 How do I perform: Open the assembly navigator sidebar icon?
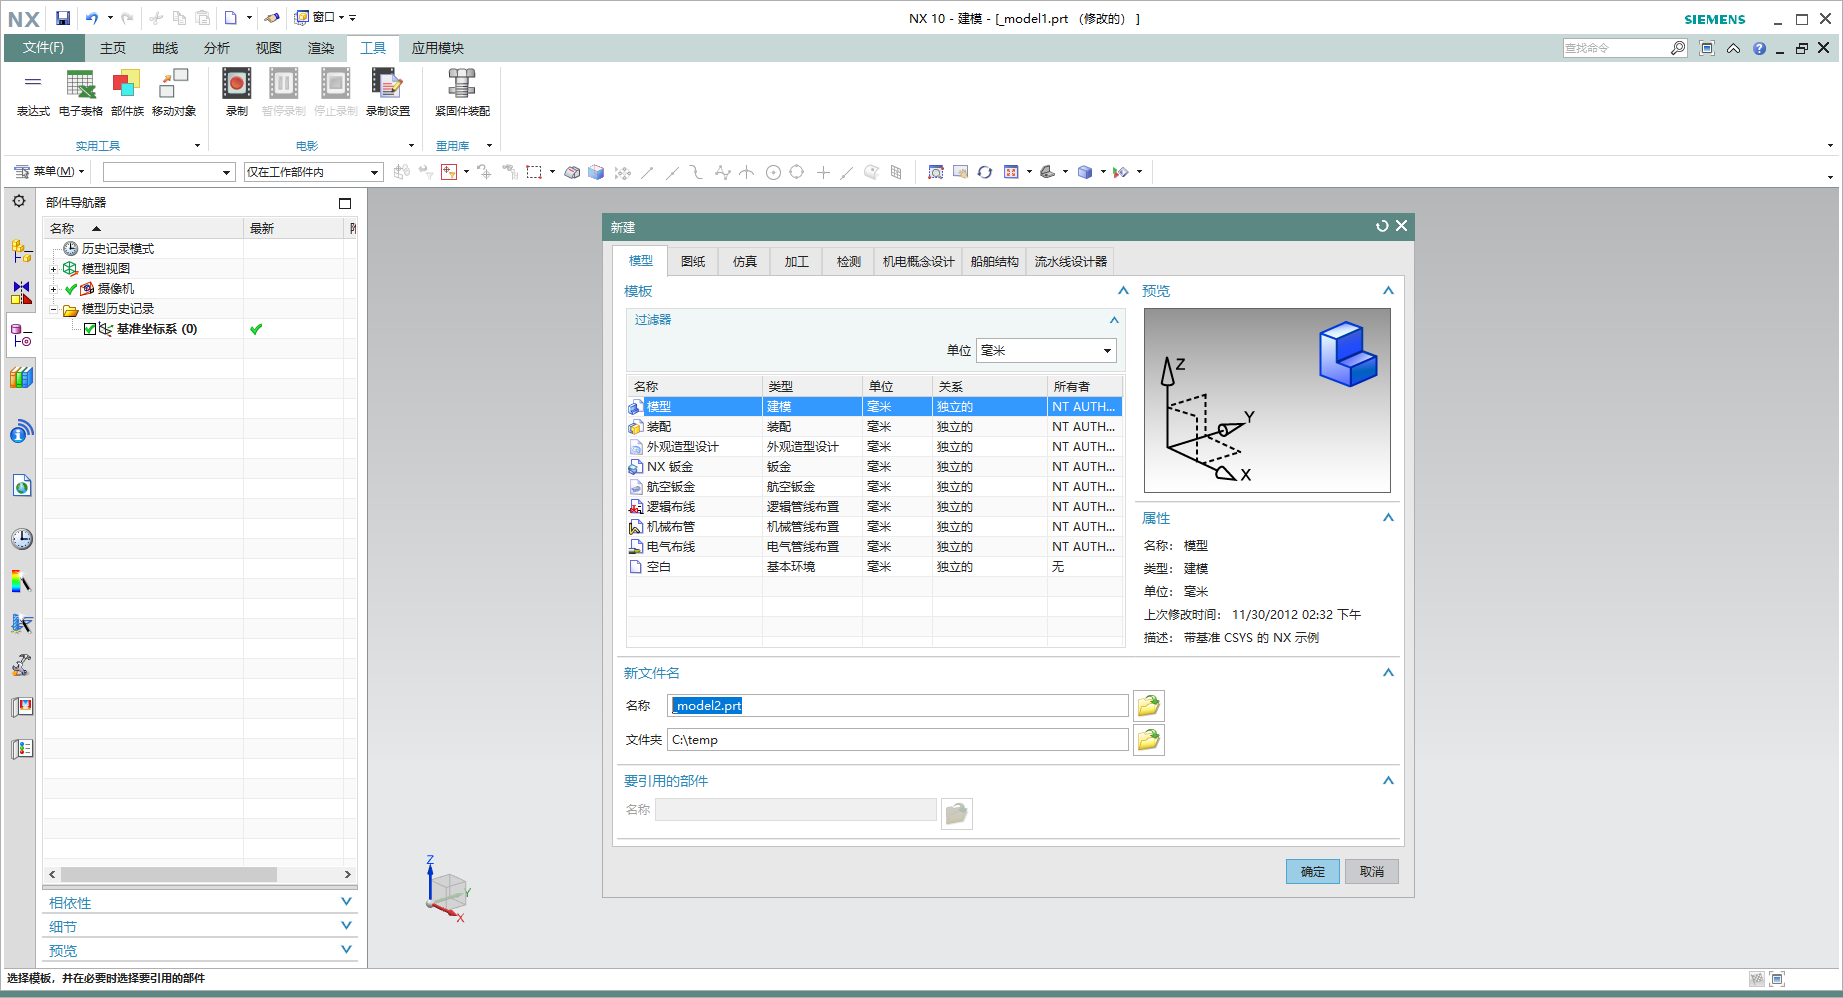pyautogui.click(x=21, y=250)
